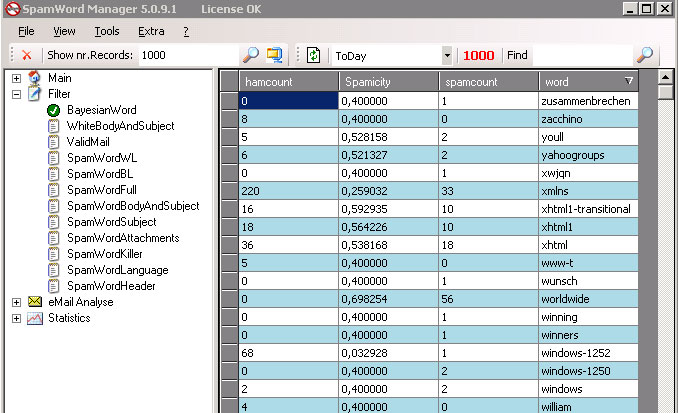Click the BayesianWord green check icon
678x413 pixels.
point(53,110)
